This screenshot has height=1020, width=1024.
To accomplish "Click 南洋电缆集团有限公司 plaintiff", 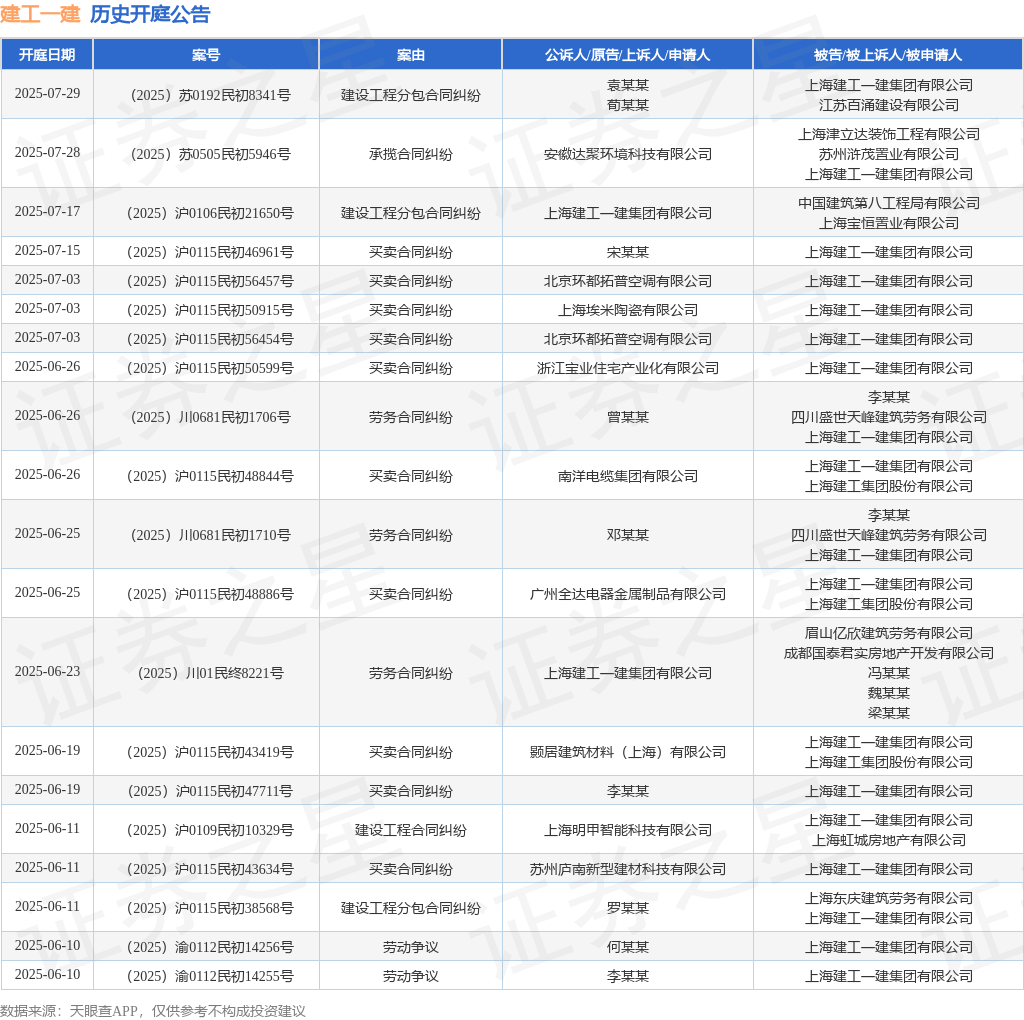I will tap(628, 476).
